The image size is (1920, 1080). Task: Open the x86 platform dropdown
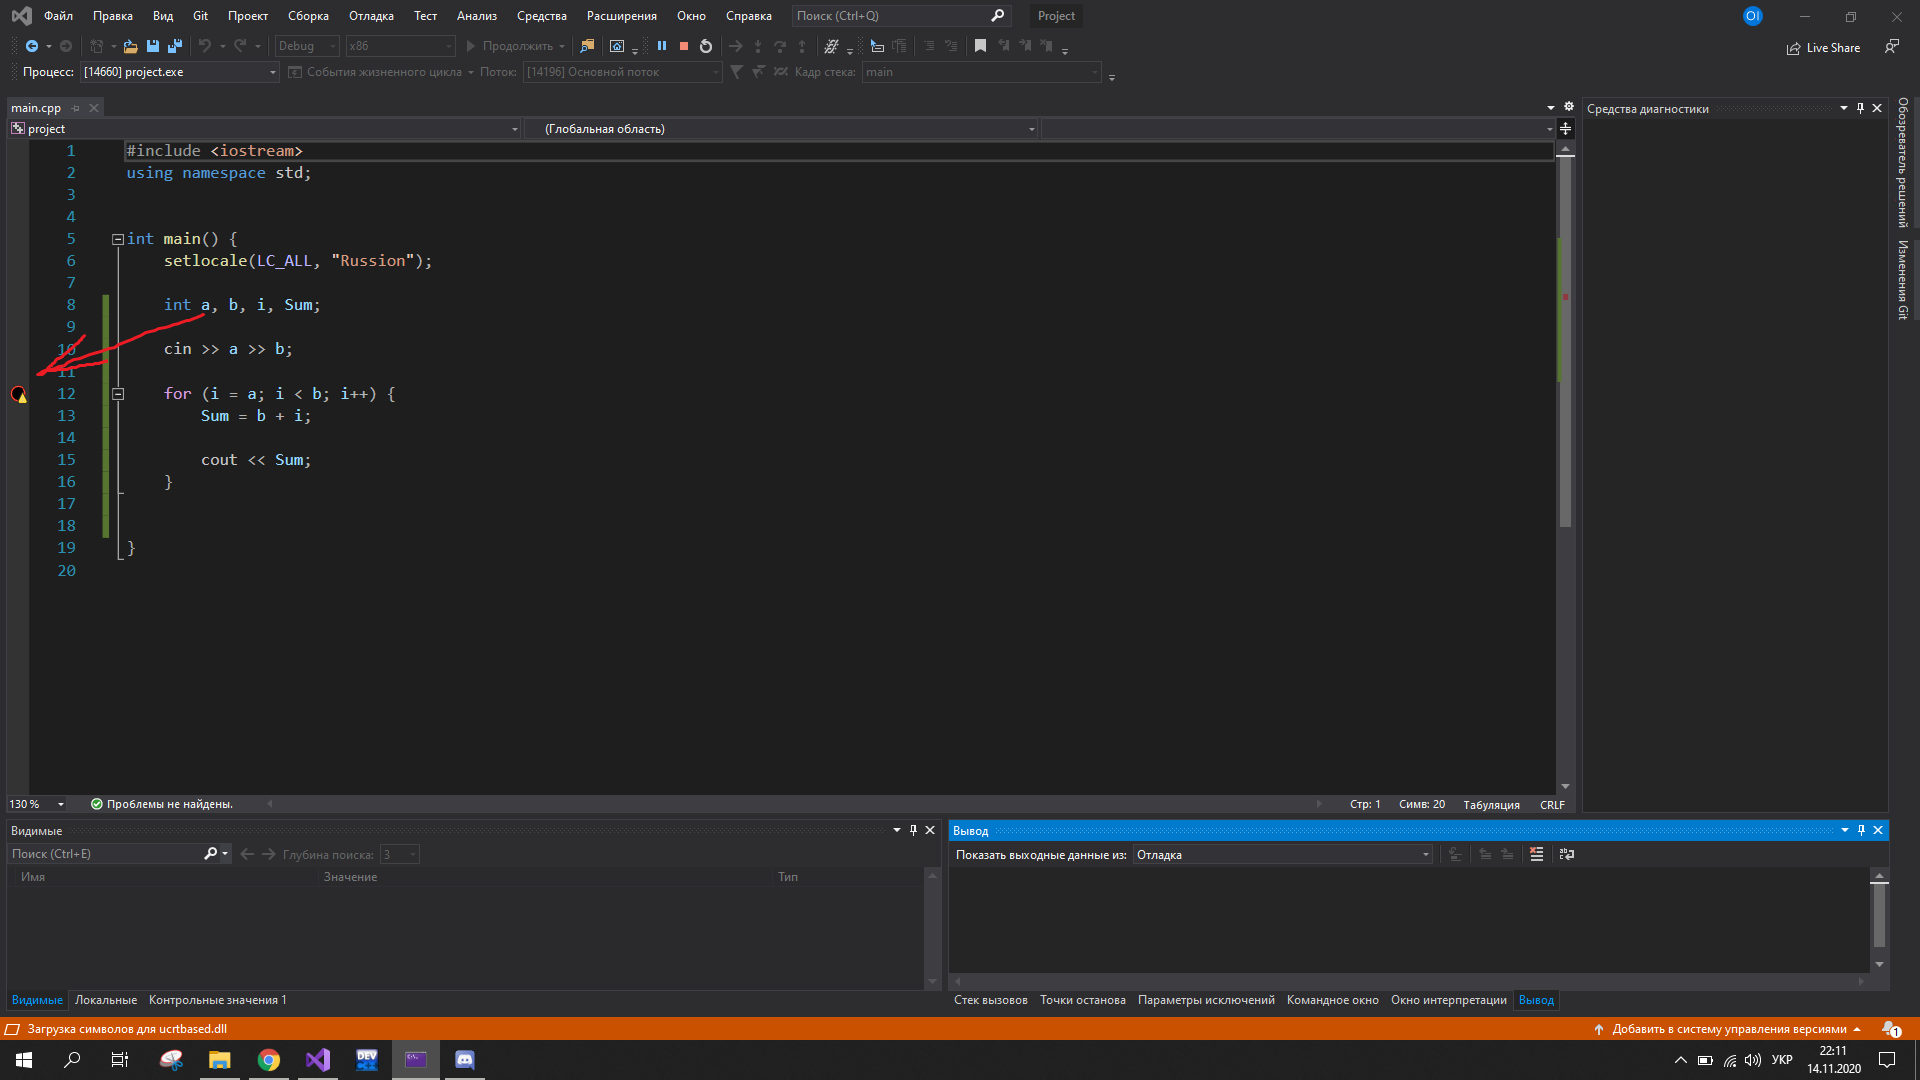tap(400, 46)
